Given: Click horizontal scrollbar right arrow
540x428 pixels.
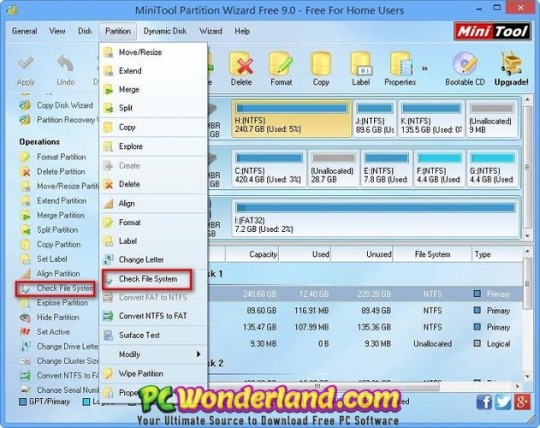Looking at the screenshot, I should tap(518, 386).
